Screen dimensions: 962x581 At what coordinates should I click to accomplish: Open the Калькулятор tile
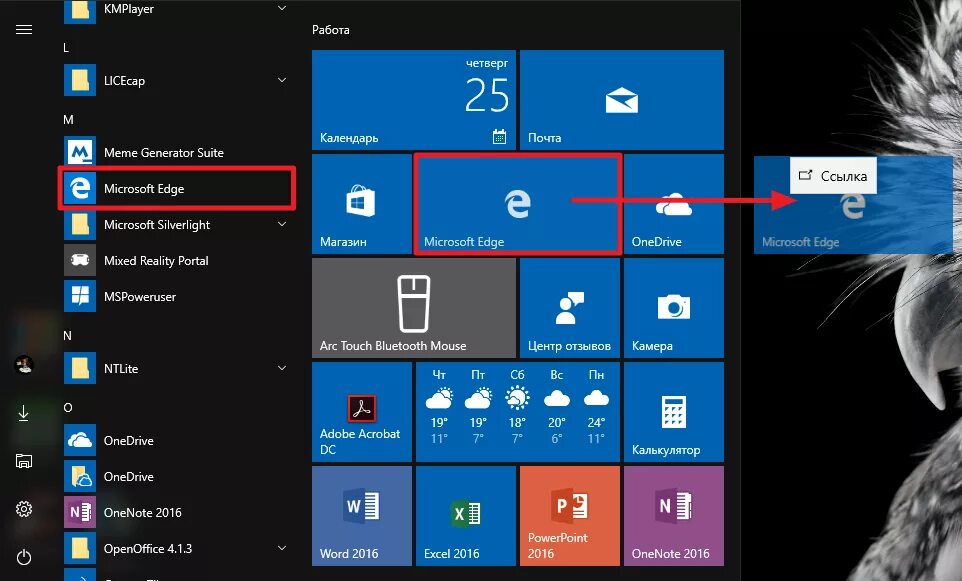674,412
